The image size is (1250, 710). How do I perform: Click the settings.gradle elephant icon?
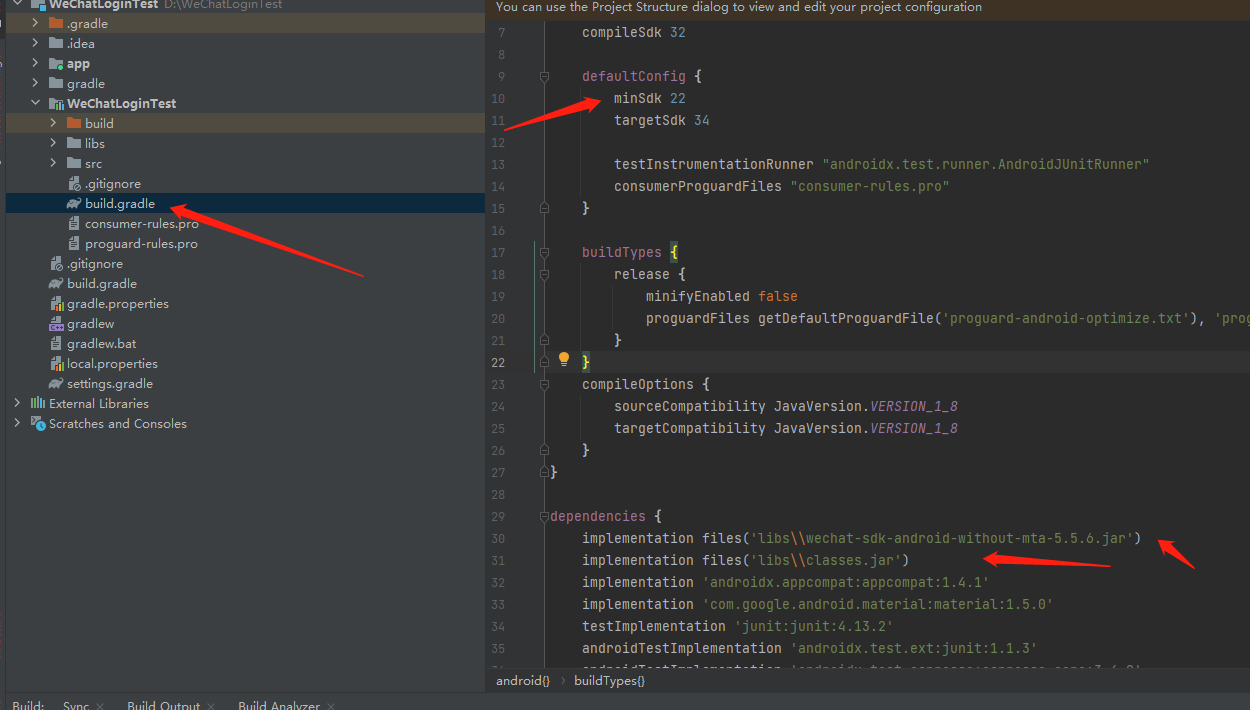pos(57,383)
